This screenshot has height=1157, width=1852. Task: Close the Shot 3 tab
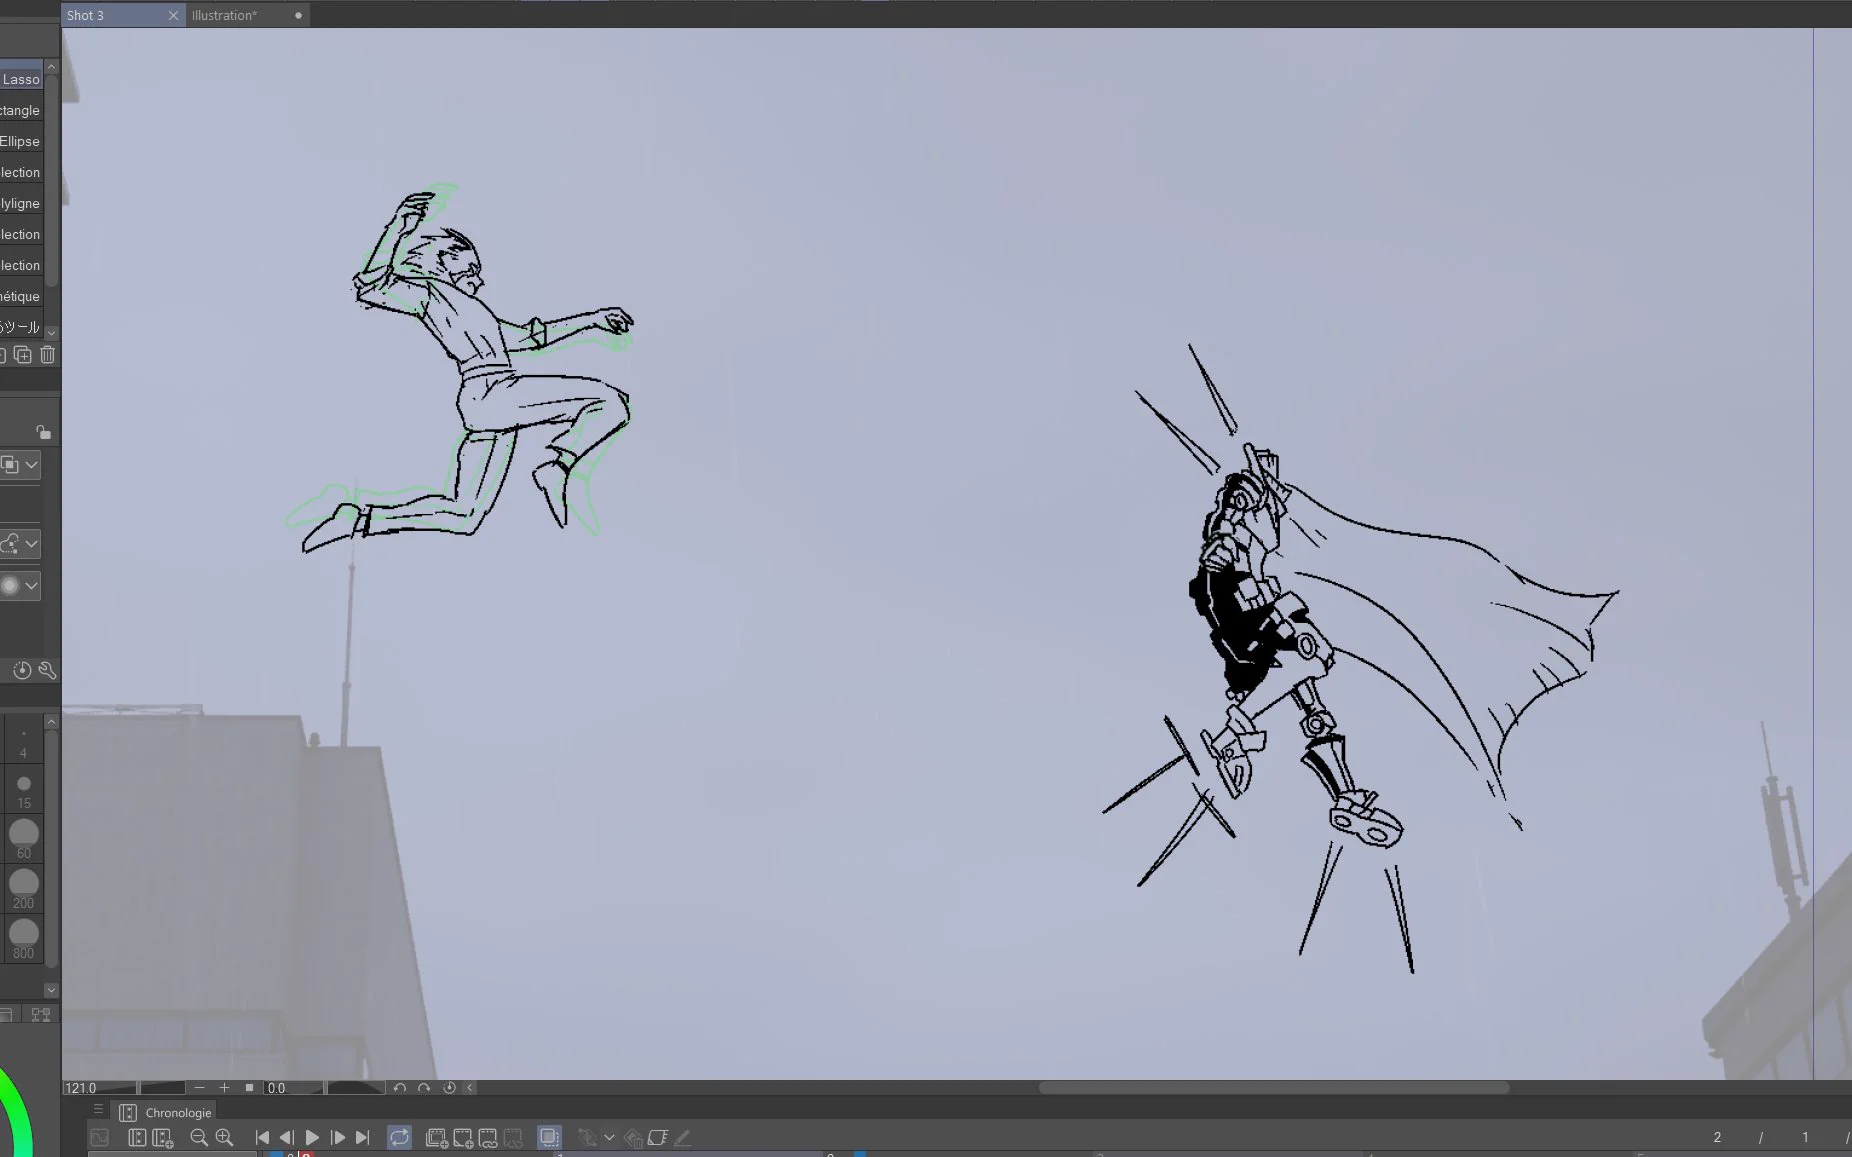coord(173,15)
